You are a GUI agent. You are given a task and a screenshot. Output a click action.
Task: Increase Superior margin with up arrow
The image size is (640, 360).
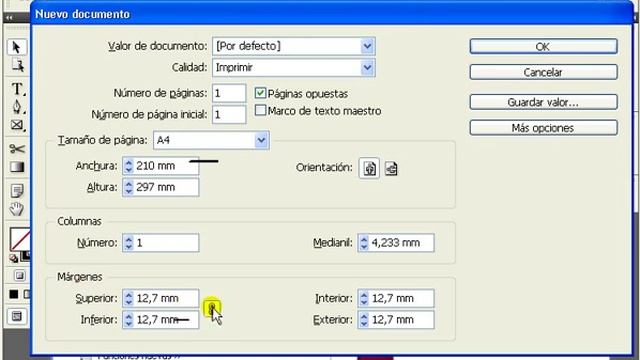pyautogui.click(x=129, y=294)
